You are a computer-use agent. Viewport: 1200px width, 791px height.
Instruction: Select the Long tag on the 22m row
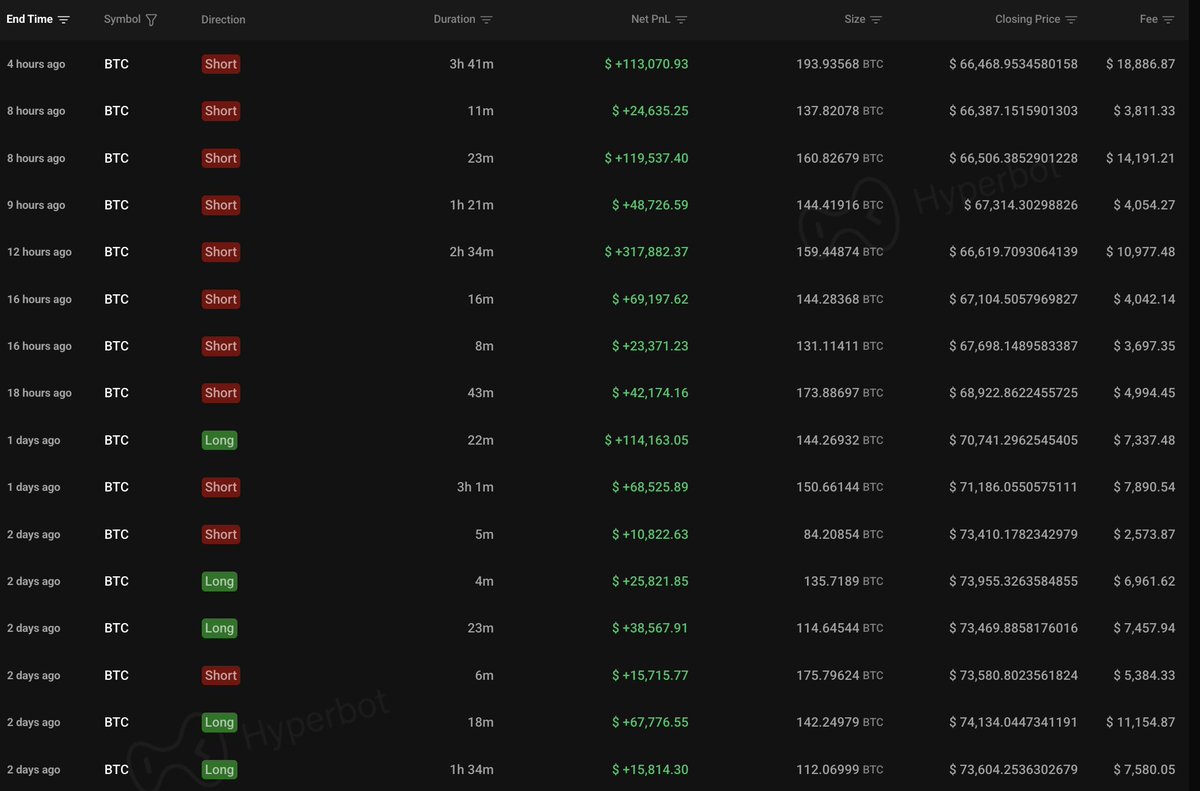click(x=219, y=440)
